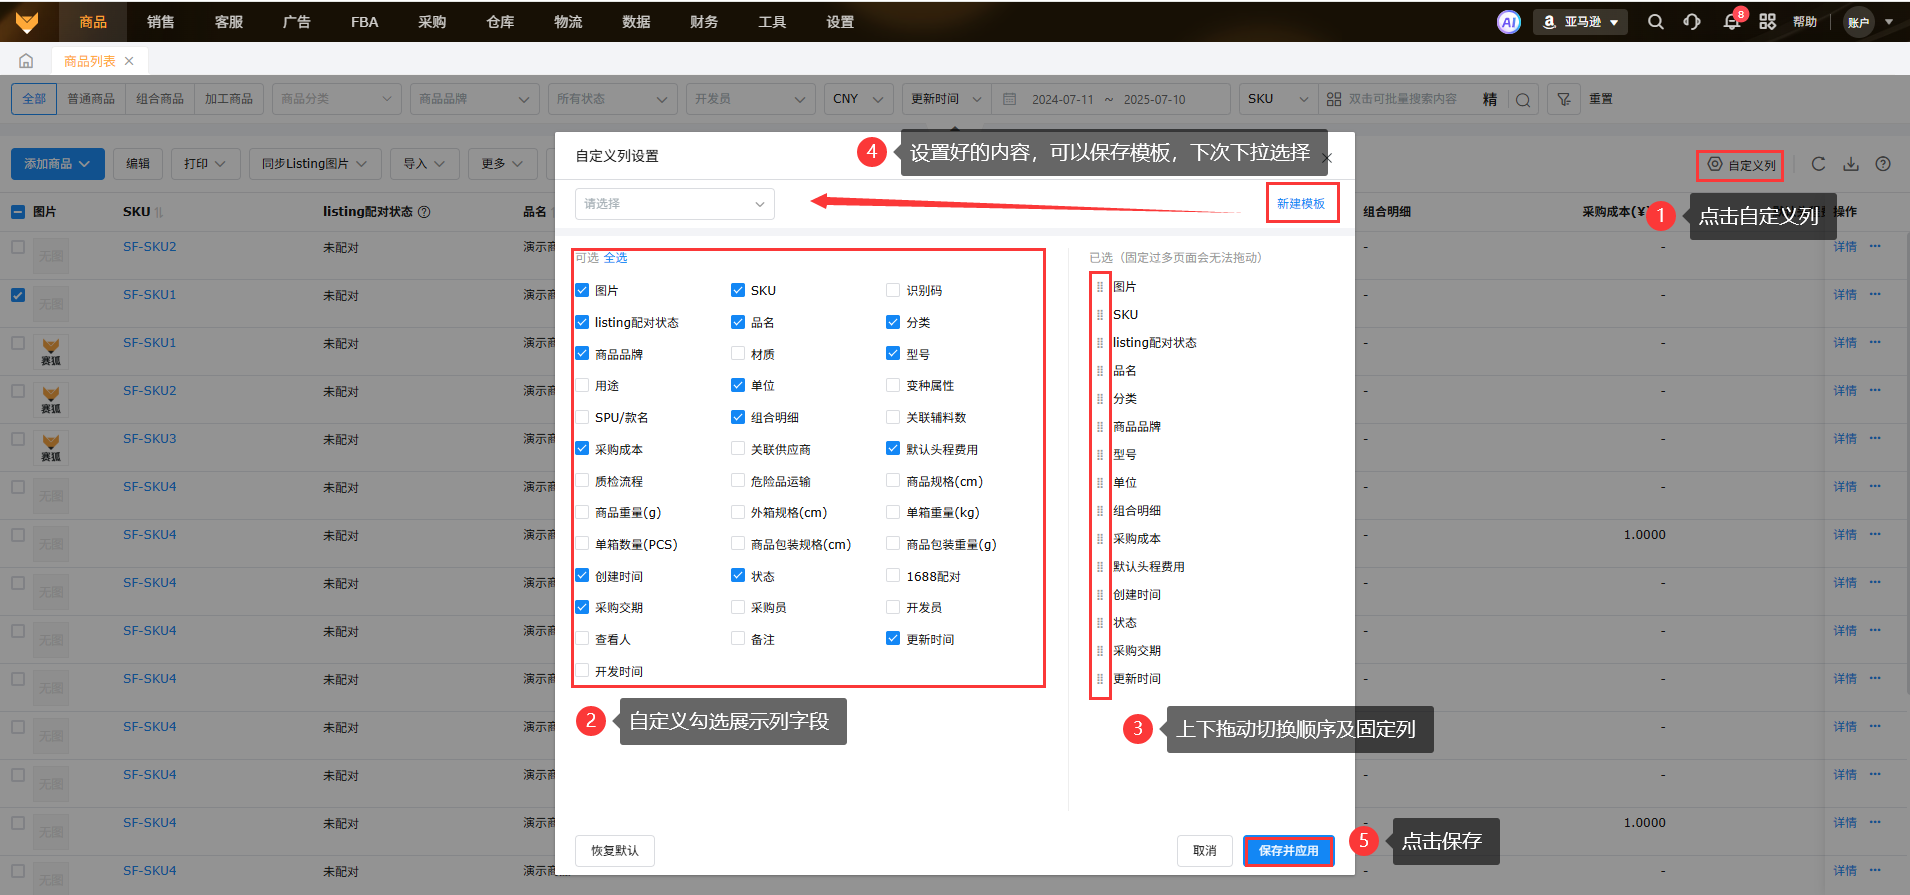Open the 亚马逊 platform dropdown

tap(1580, 22)
